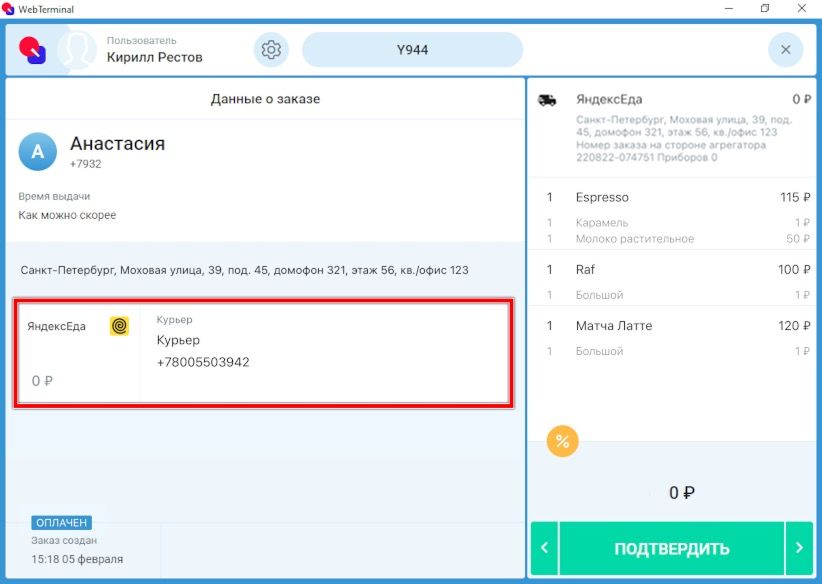Click the user name Кирилл Рестов
Screen dimensions: 822x584
[155, 57]
